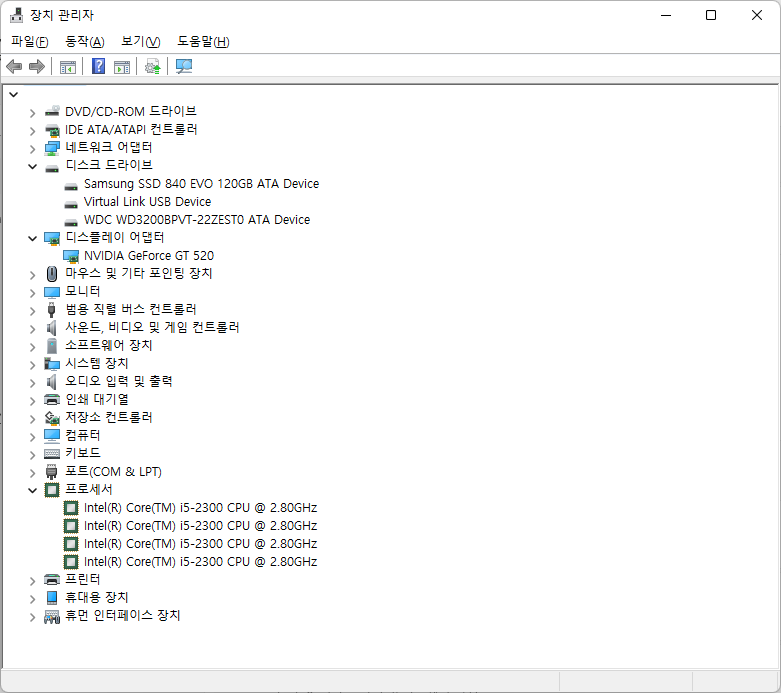The height and width of the screenshot is (693, 781).
Task: Click scan for hardware changes monitor icon
Action: (x=184, y=66)
